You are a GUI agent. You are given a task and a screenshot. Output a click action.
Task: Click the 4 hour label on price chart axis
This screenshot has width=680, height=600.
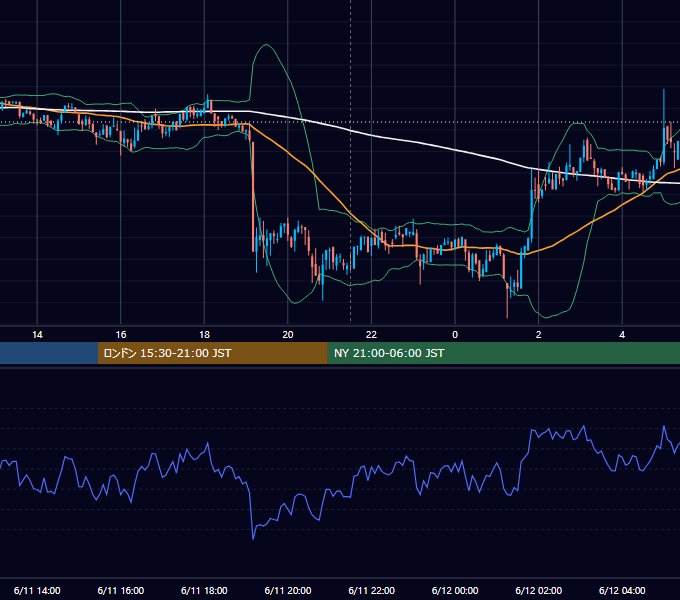[x=622, y=335]
